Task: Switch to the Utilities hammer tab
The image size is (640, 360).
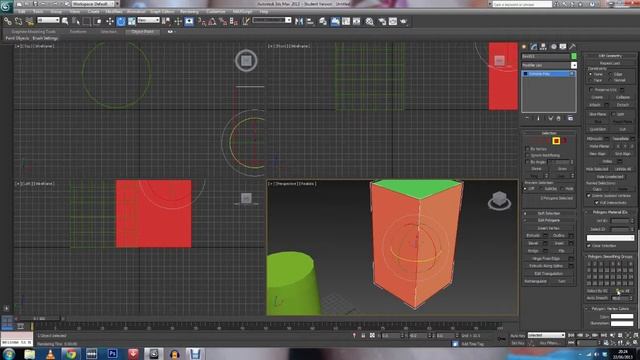Action: pyautogui.click(x=572, y=47)
